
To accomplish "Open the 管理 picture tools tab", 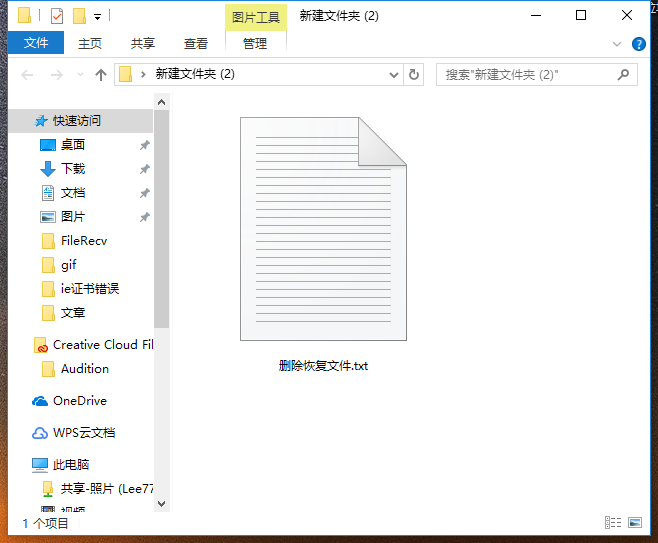I will click(x=255, y=43).
